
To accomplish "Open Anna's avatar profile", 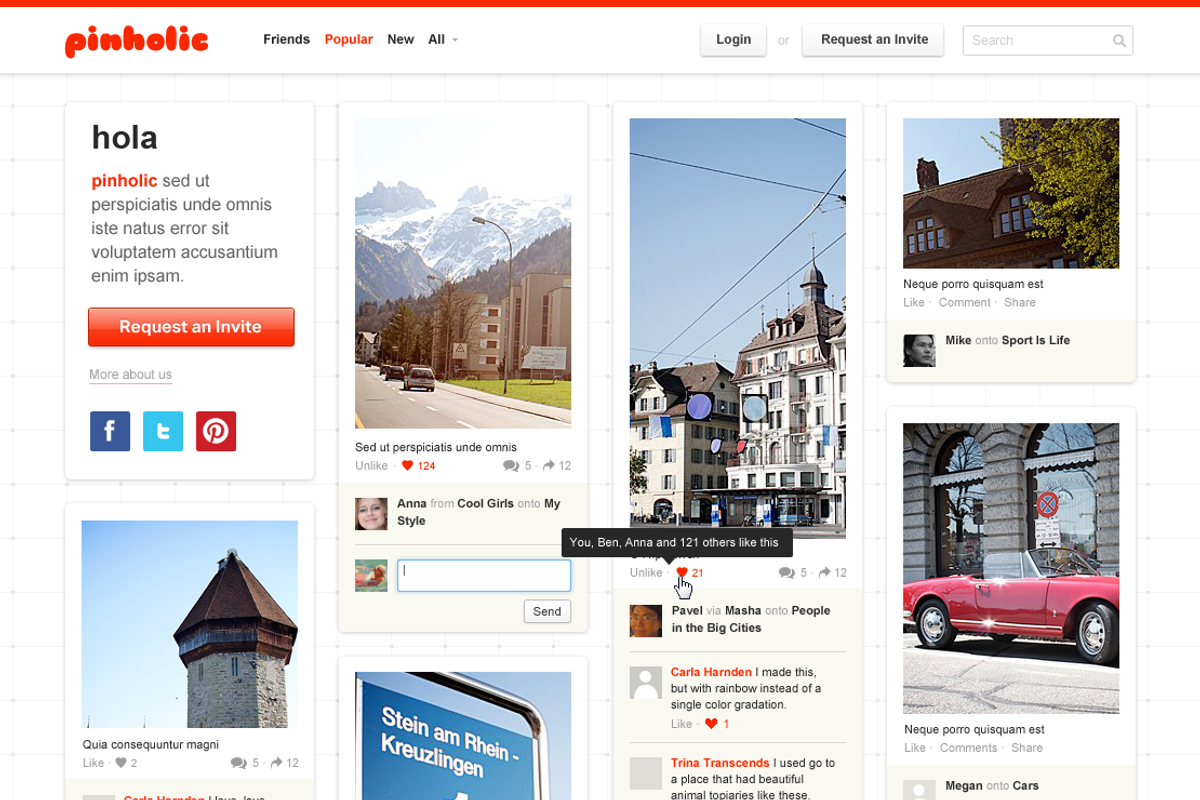I will point(371,513).
